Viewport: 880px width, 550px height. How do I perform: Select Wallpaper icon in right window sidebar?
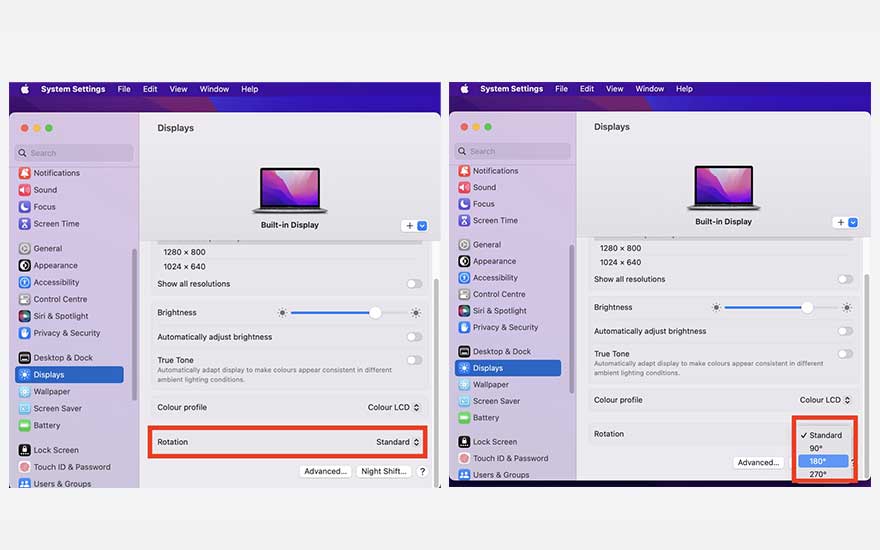pos(464,385)
